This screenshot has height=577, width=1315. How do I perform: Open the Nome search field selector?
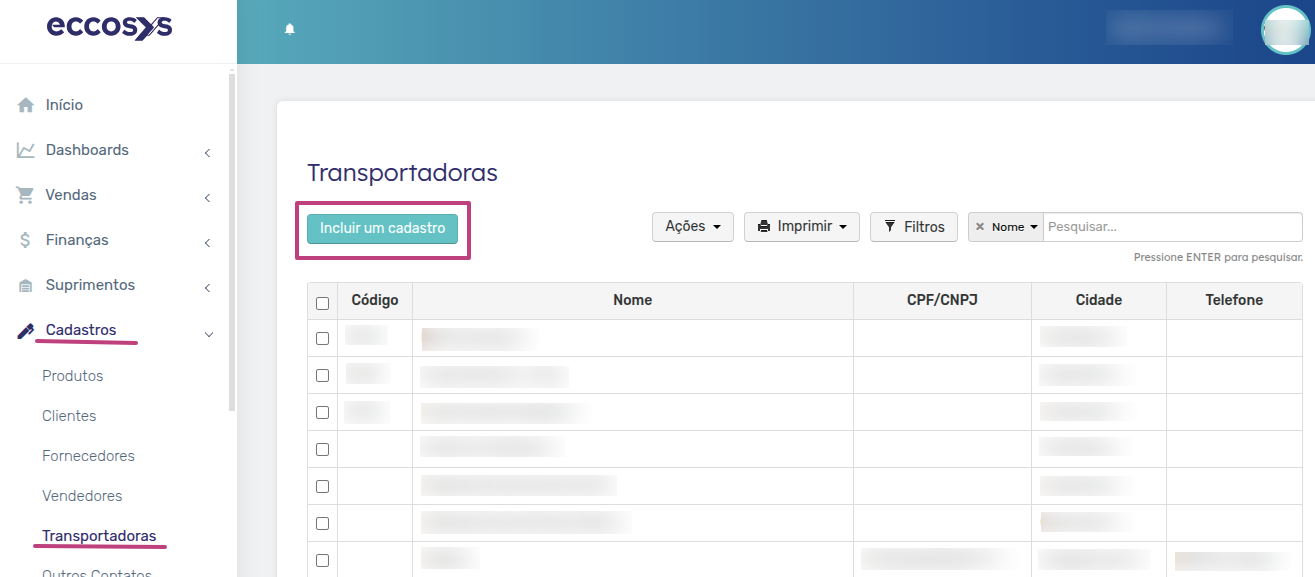(x=1015, y=227)
